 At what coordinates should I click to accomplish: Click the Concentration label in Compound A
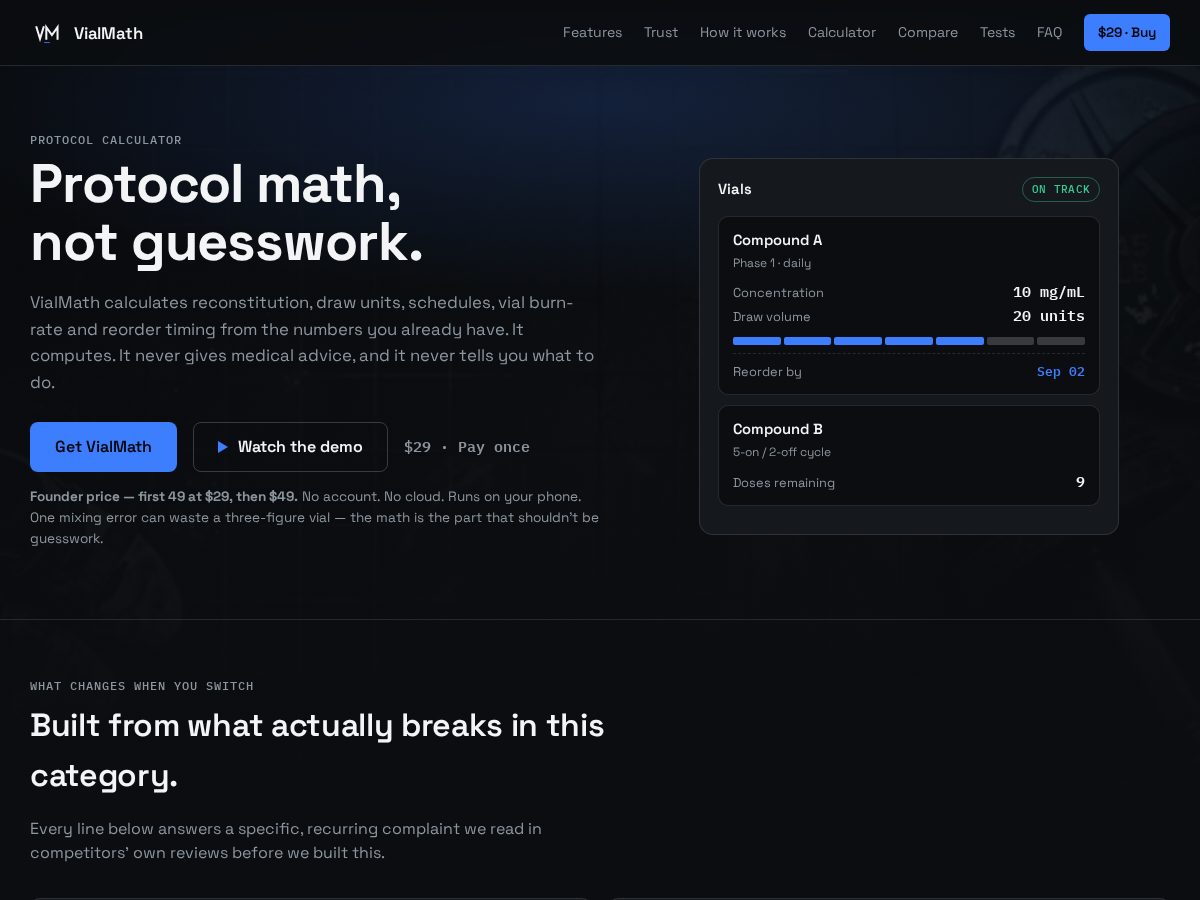pyautogui.click(x=778, y=293)
